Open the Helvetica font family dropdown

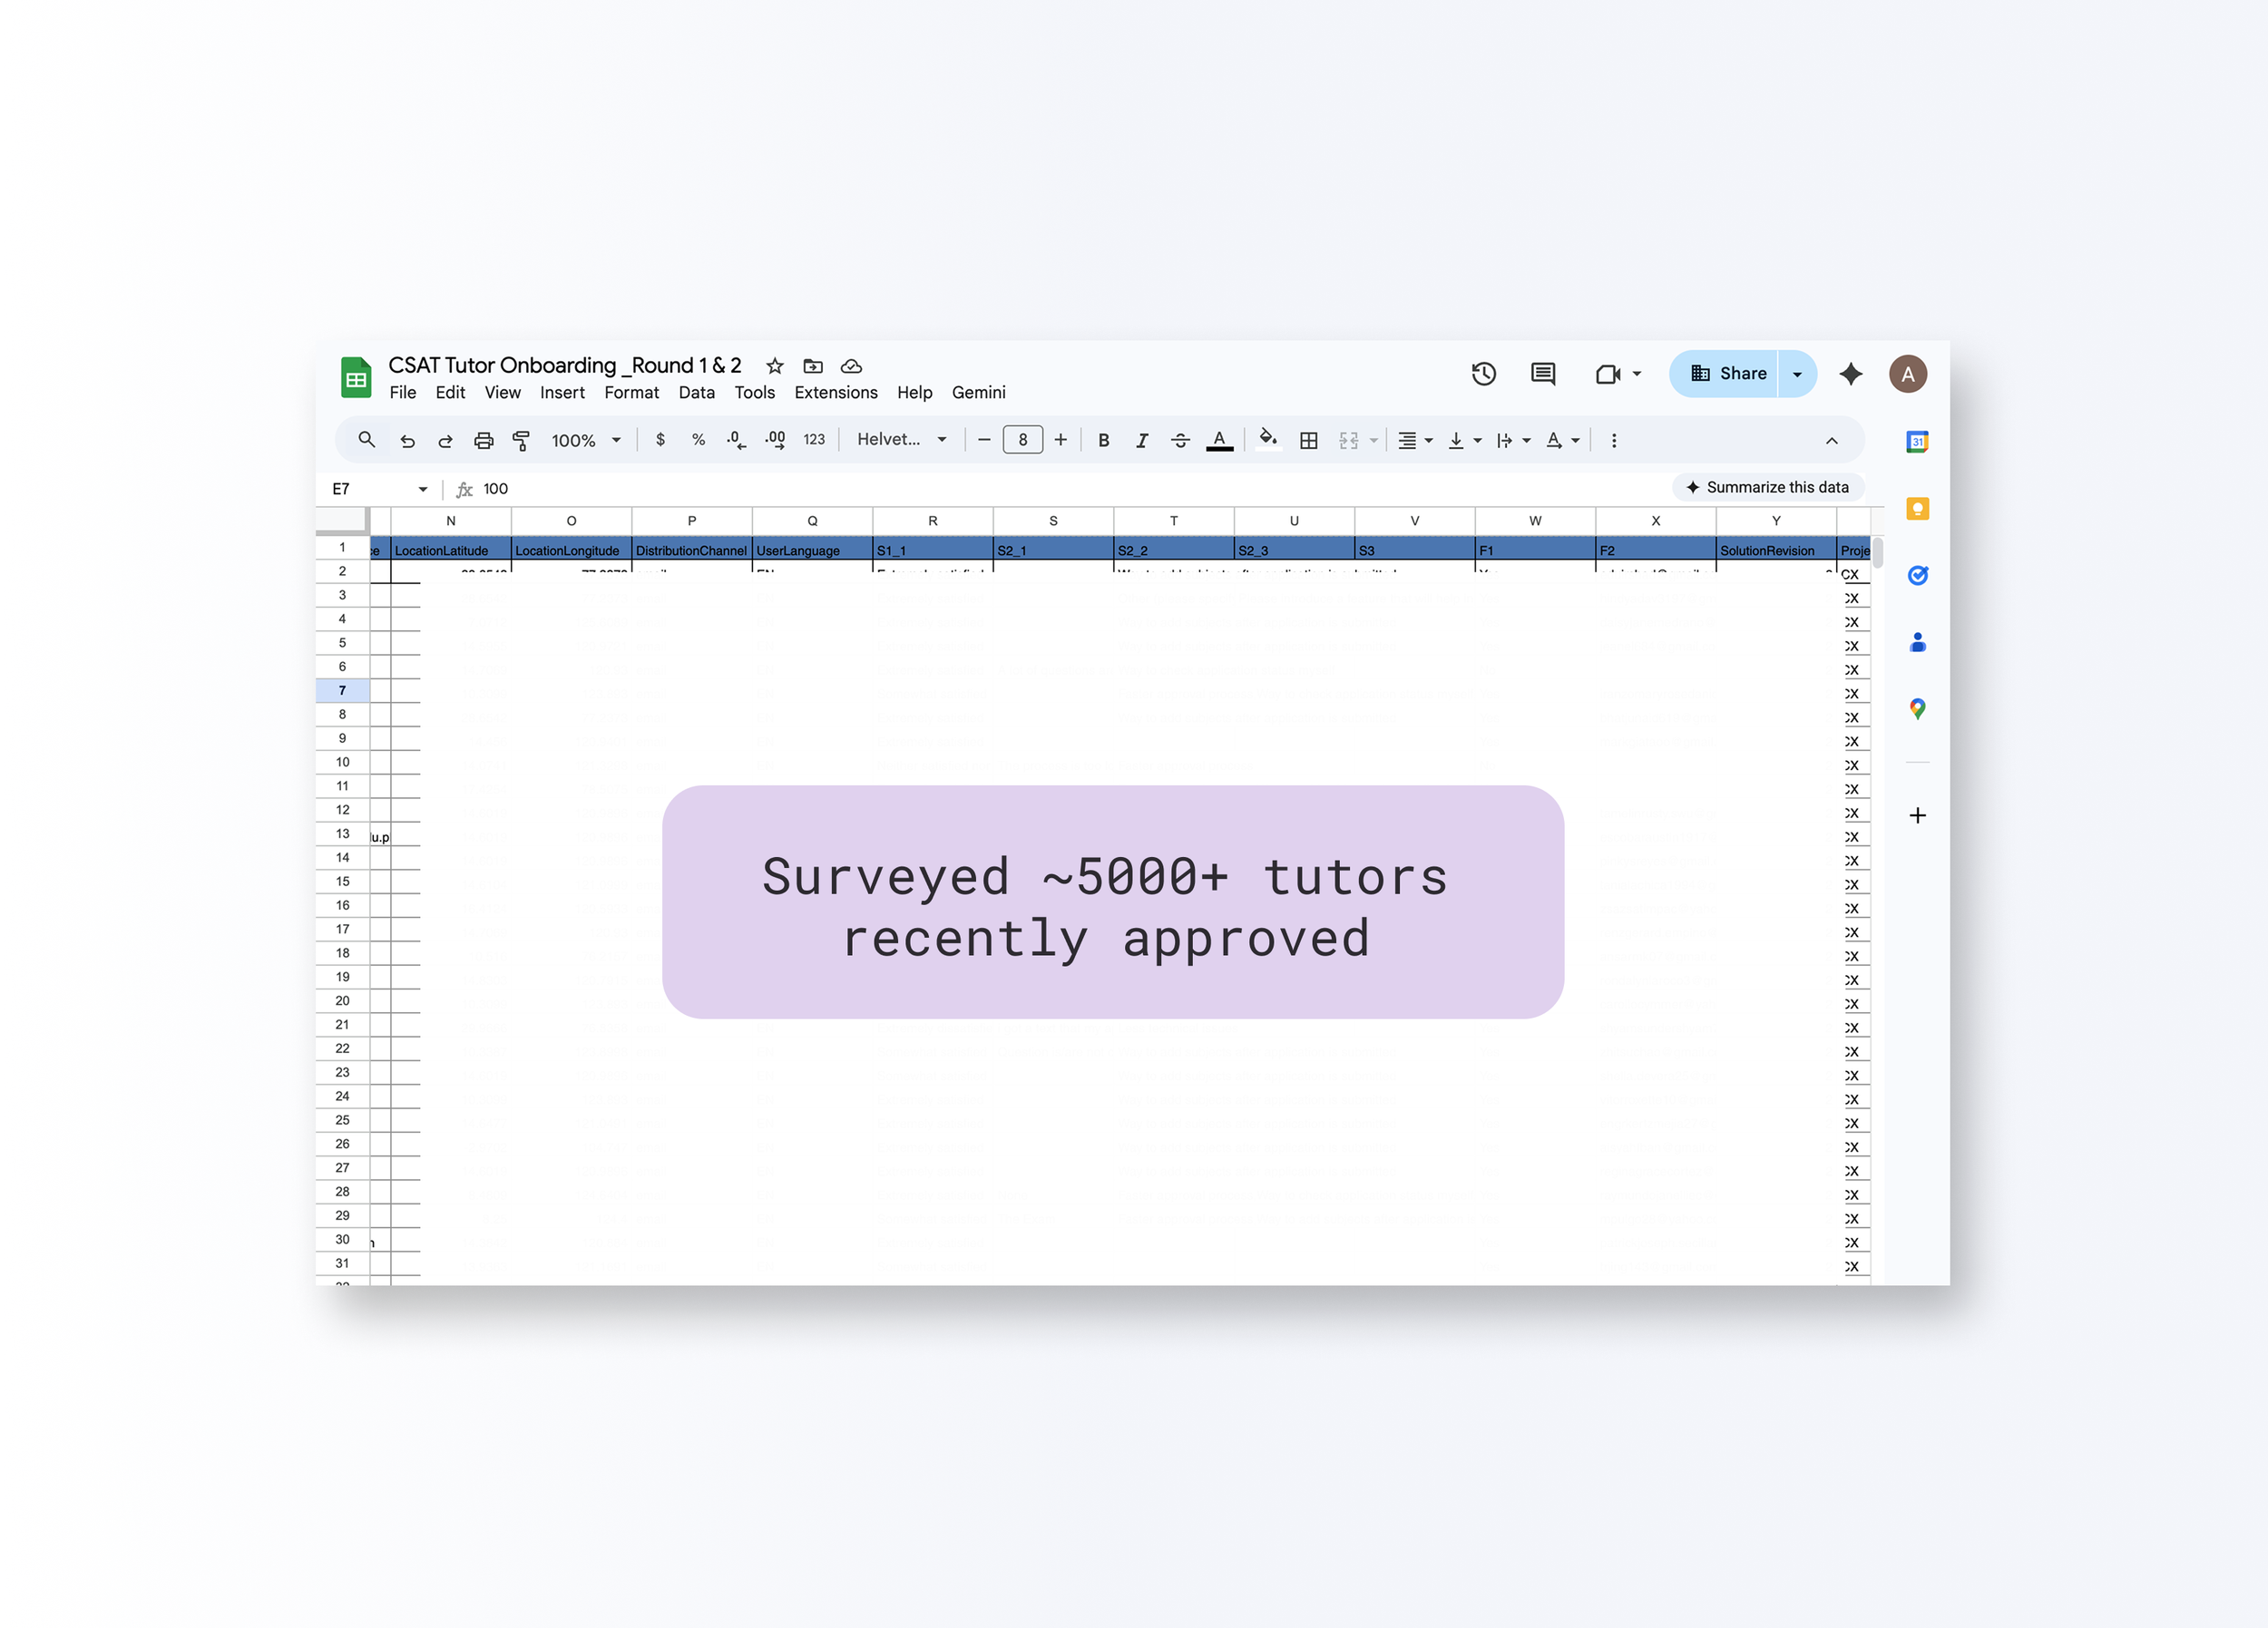[901, 440]
